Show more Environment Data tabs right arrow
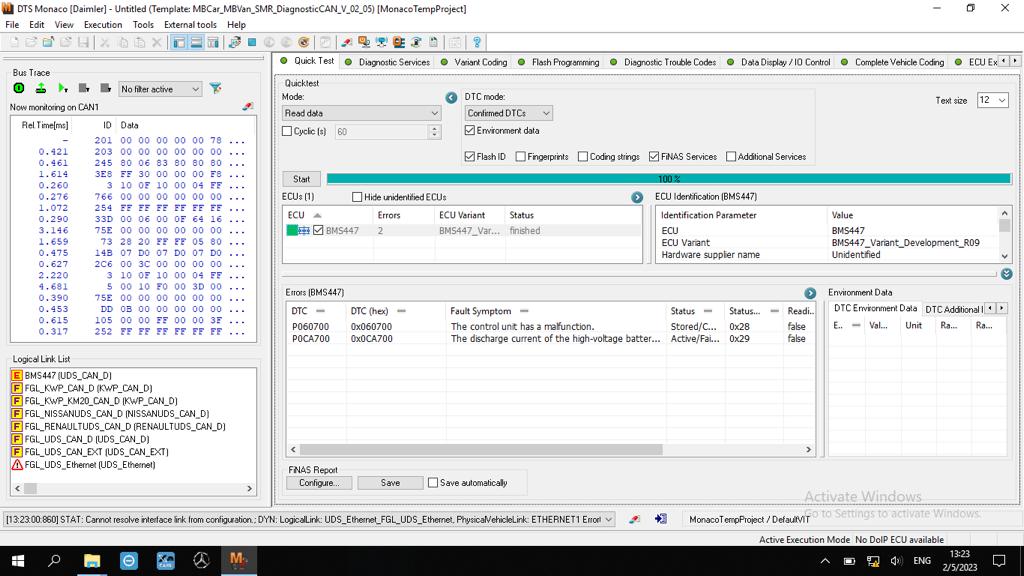 (x=1001, y=308)
